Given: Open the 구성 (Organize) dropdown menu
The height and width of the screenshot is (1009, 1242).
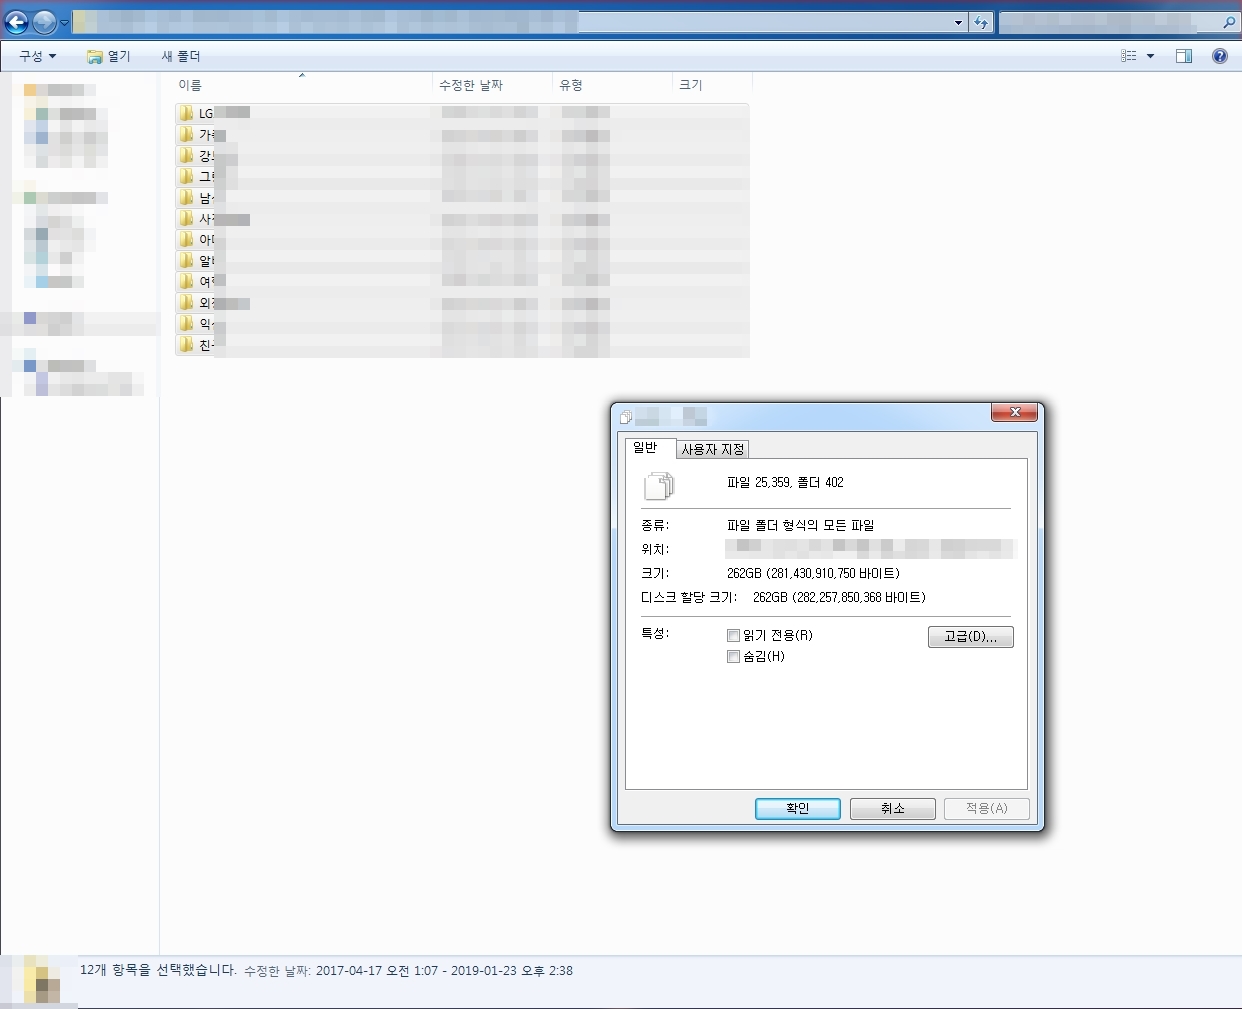Looking at the screenshot, I should [38, 56].
